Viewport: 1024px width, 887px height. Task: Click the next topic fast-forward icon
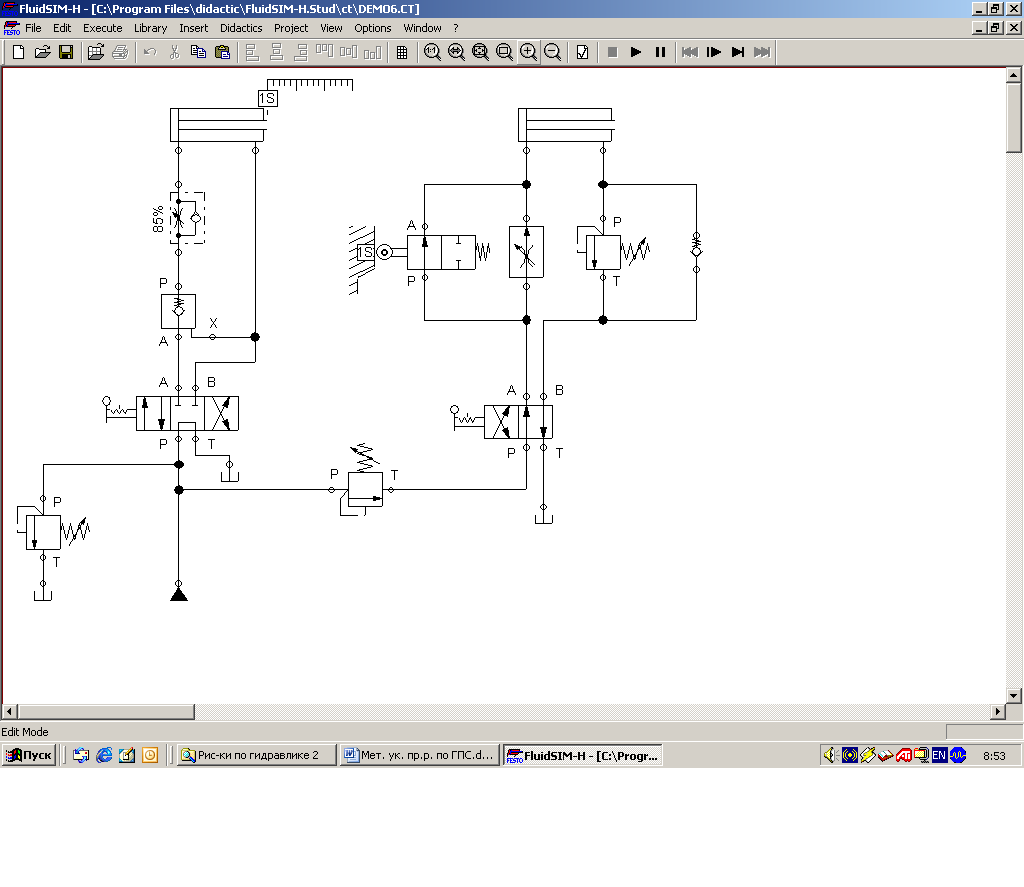762,52
